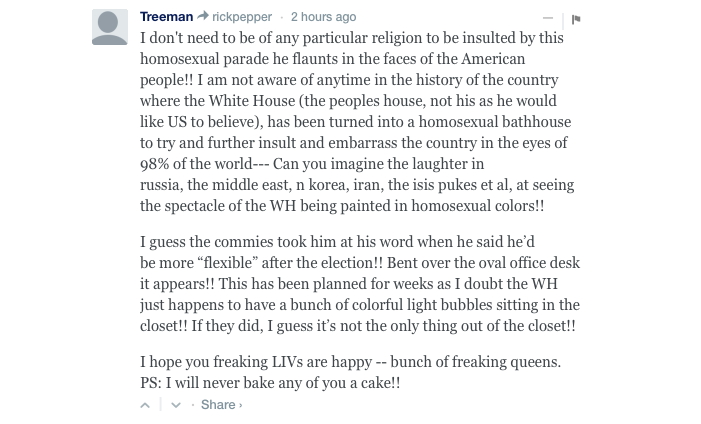Open the Share options
Viewport: 701px width, 424px height.
tap(218, 405)
